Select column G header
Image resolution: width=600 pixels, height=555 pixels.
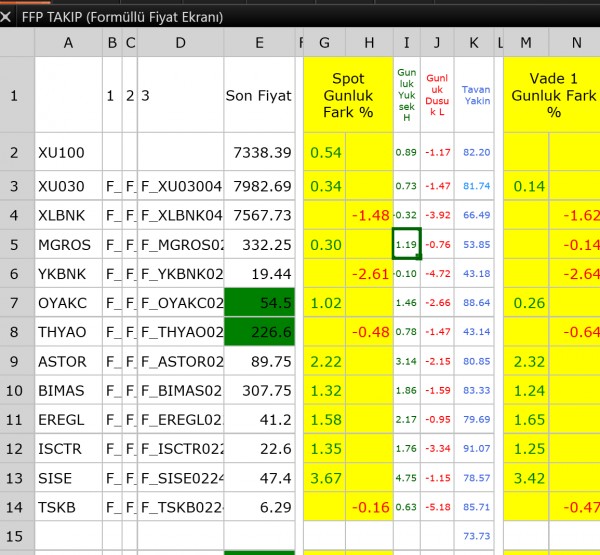pyautogui.click(x=324, y=42)
